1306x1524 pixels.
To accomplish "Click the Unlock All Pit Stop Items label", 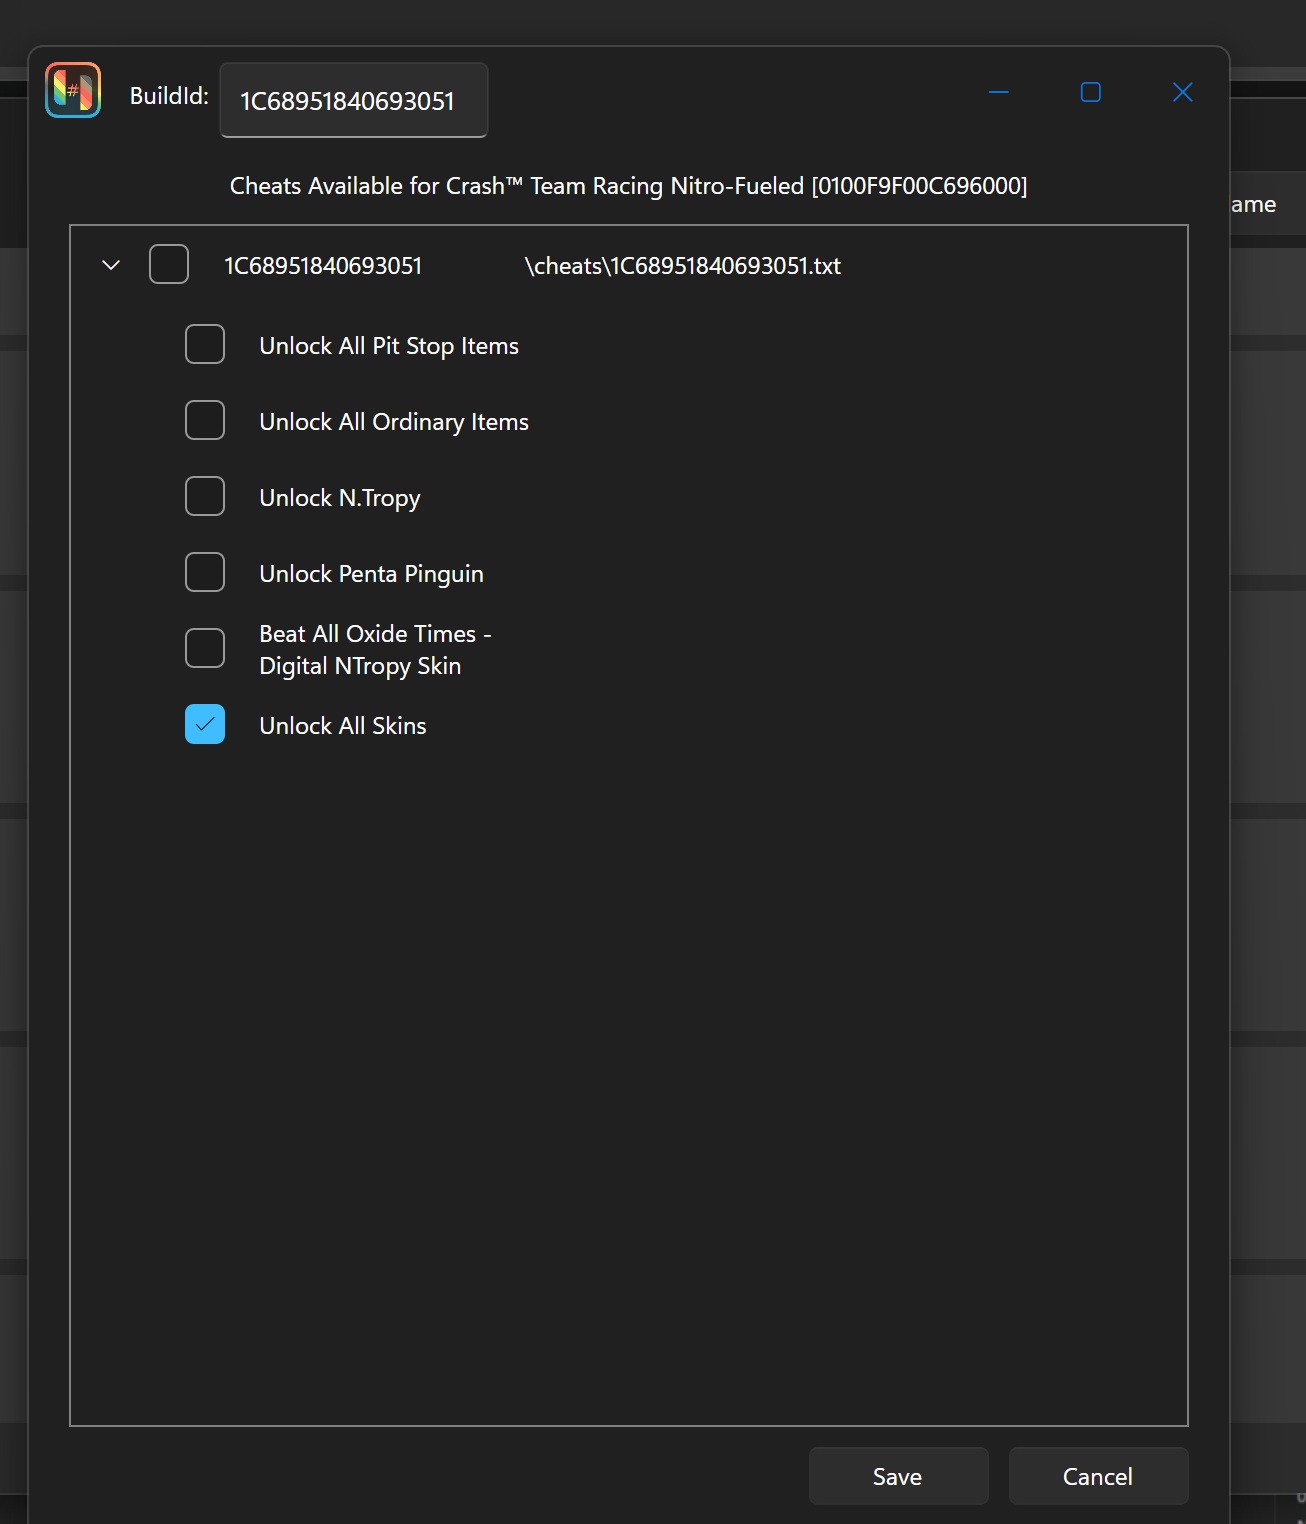I will 389,346.
